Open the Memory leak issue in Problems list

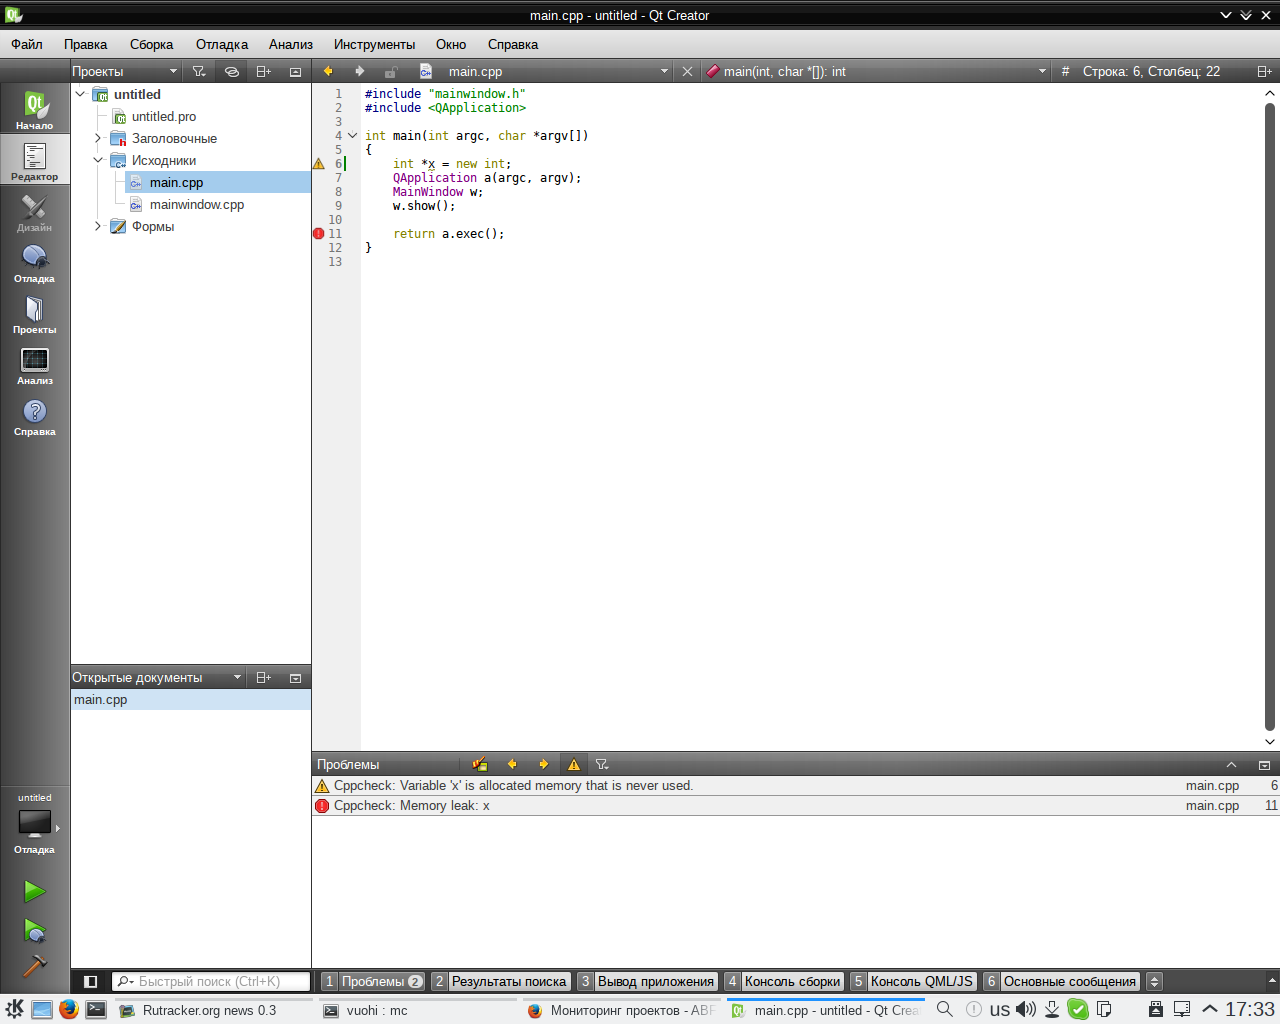412,806
